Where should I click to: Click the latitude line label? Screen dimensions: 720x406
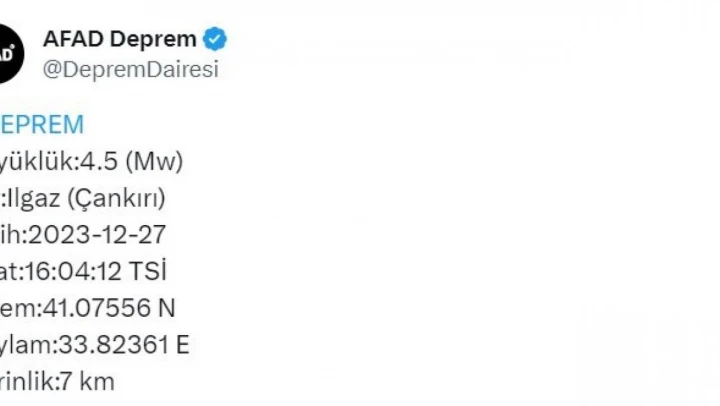(x=14, y=308)
